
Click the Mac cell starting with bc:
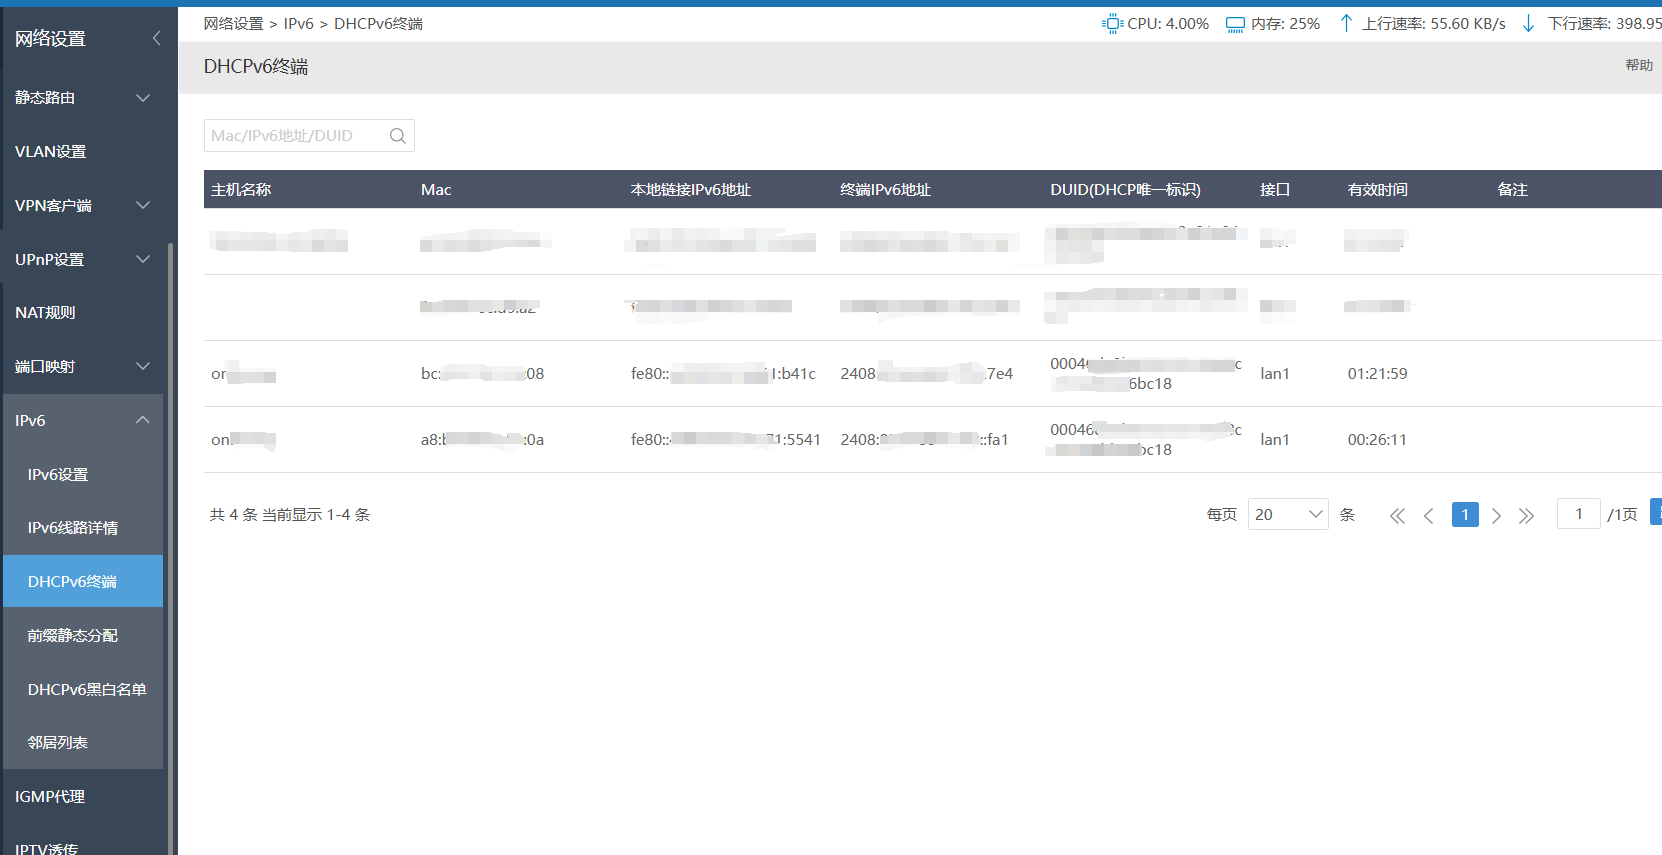coord(482,373)
